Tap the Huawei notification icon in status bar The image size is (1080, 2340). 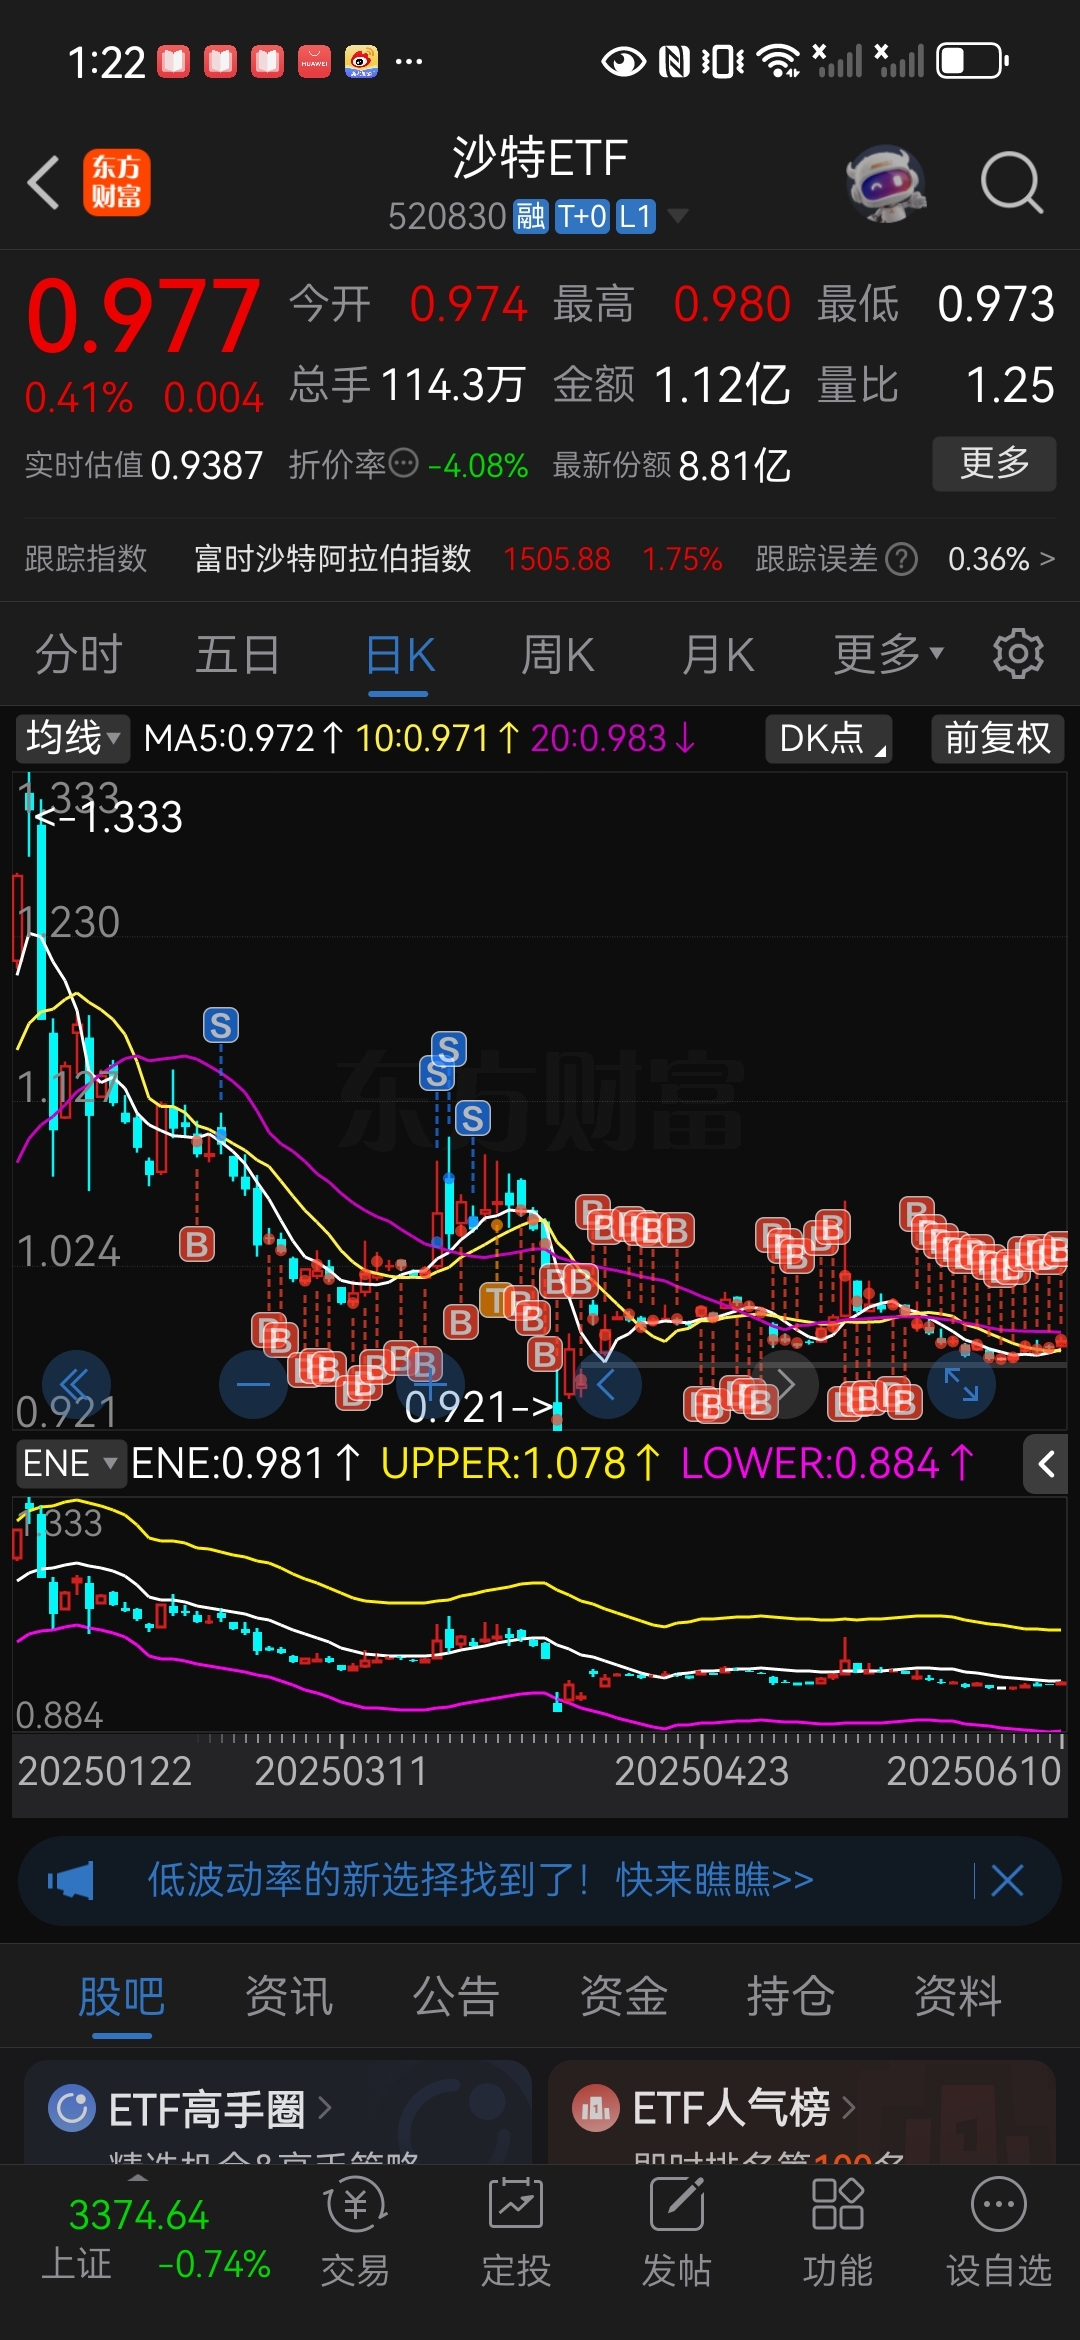click(314, 62)
